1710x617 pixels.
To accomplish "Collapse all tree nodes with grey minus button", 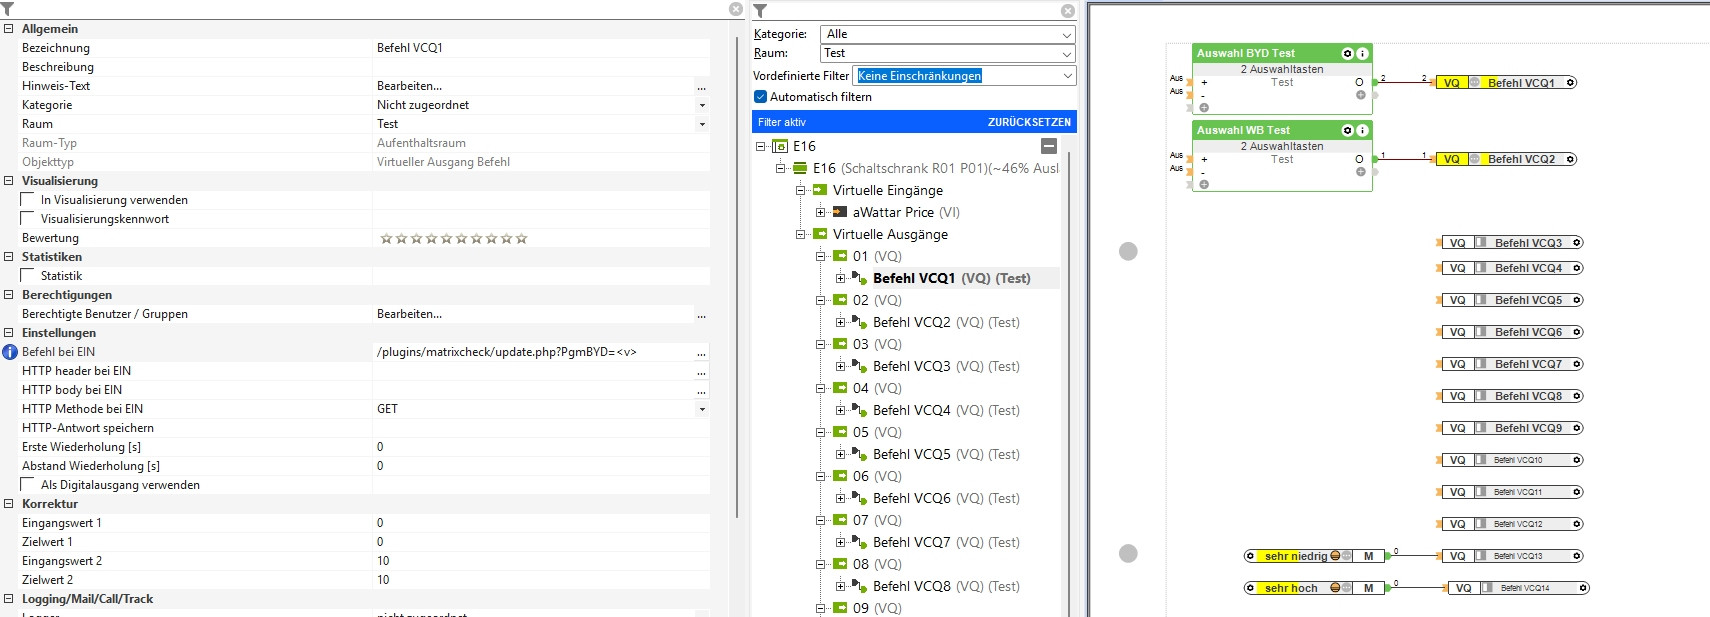I will [x=1048, y=146].
